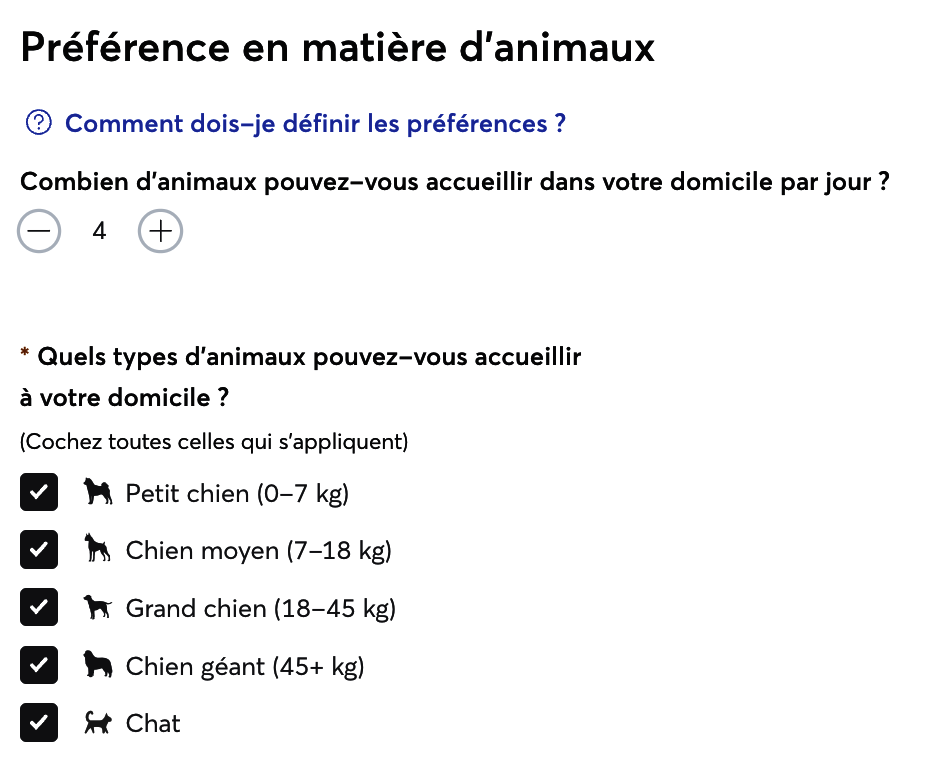Click the small dog silhouette icon

(98, 491)
